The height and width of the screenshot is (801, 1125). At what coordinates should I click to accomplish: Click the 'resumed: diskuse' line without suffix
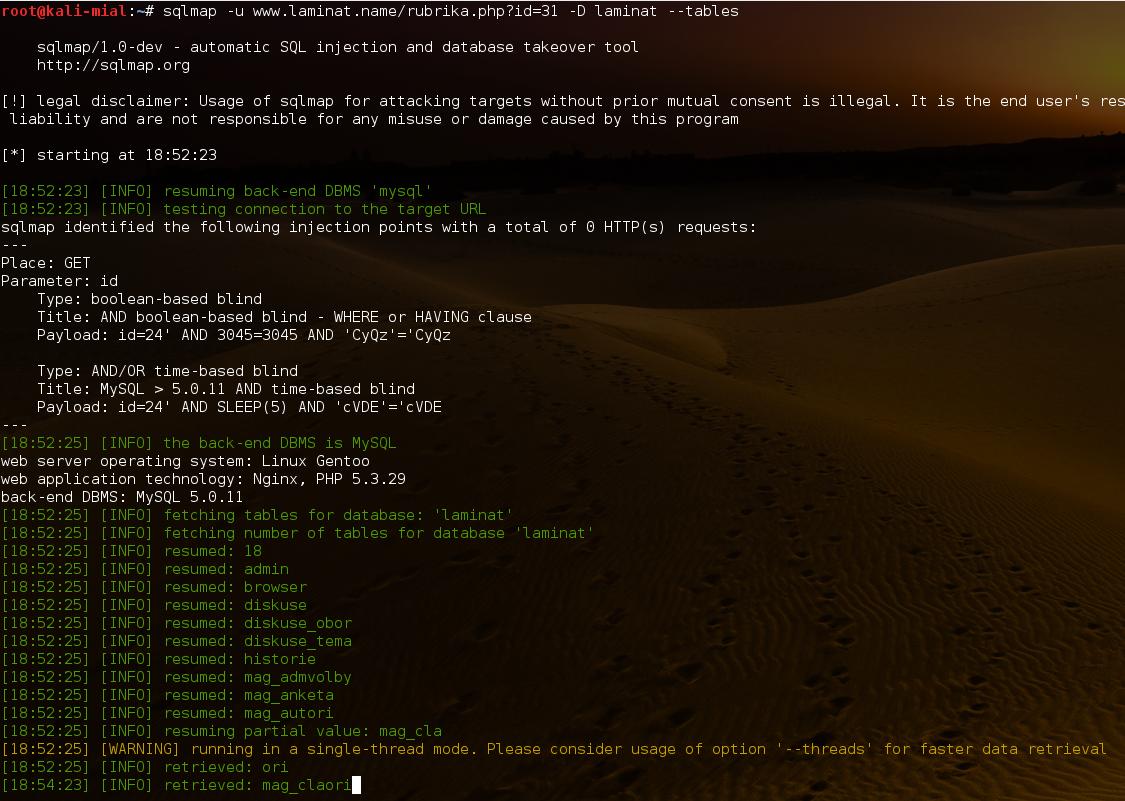point(154,604)
